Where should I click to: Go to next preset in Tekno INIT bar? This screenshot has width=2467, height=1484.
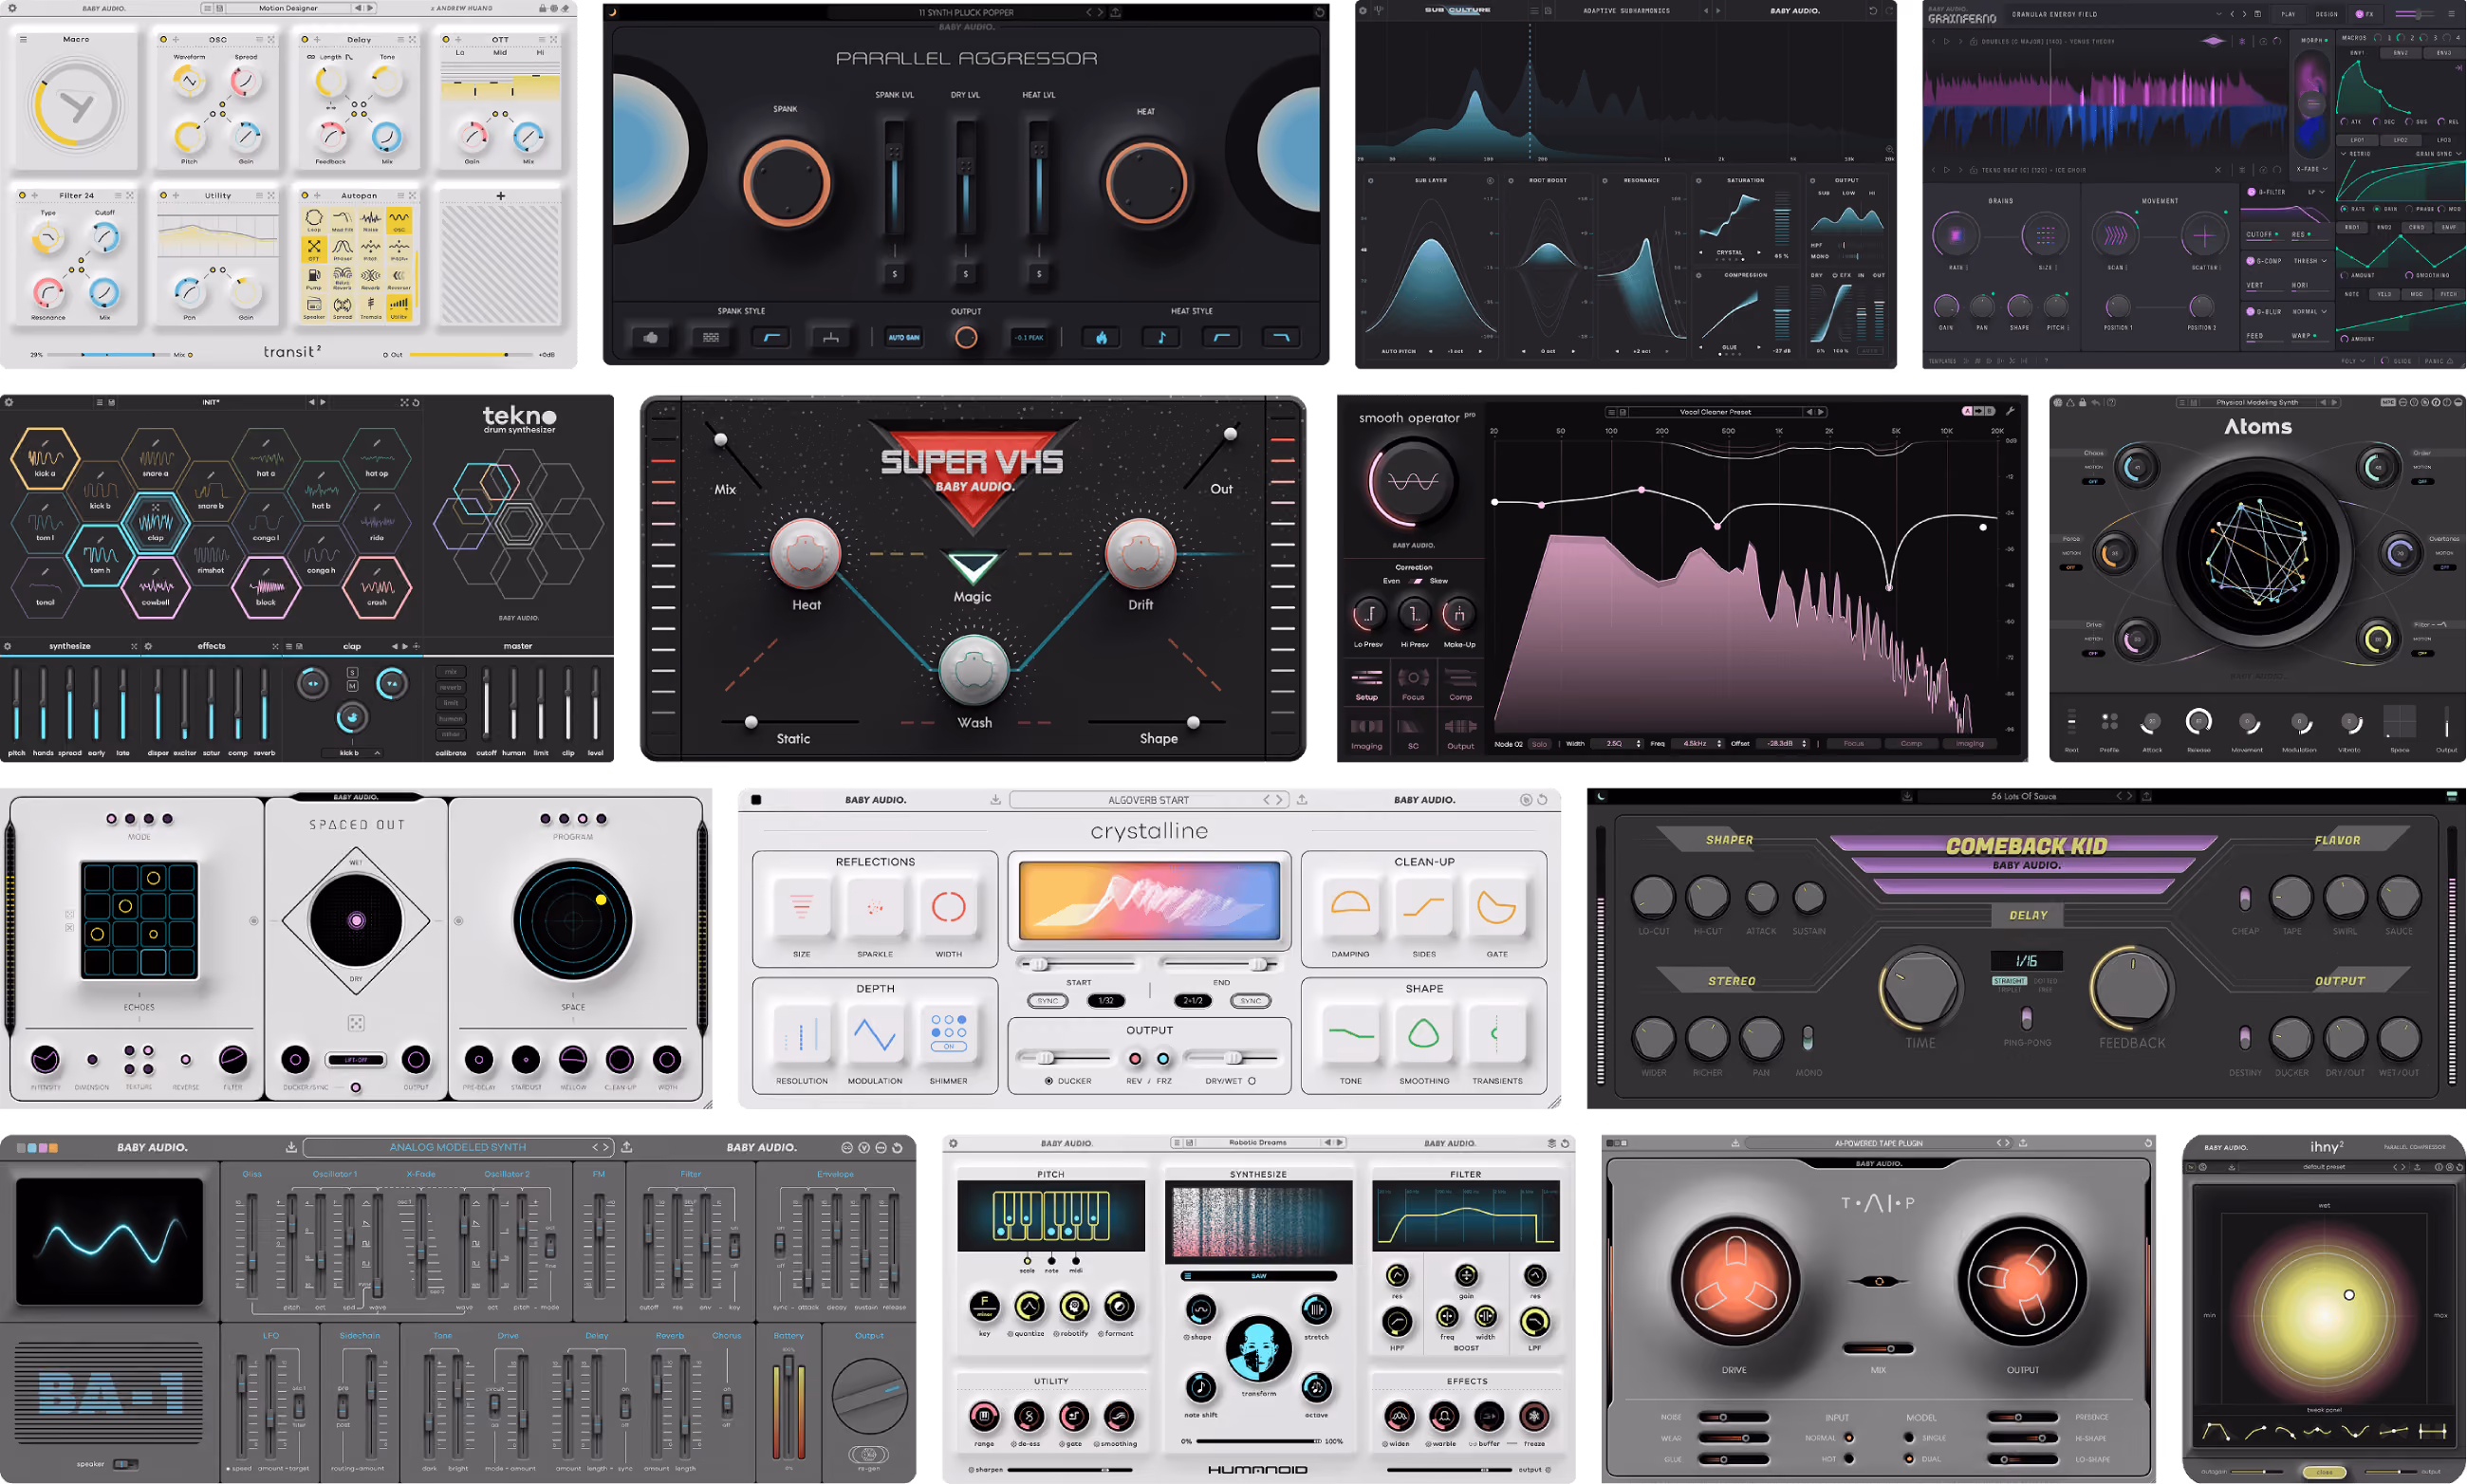tap(322, 402)
